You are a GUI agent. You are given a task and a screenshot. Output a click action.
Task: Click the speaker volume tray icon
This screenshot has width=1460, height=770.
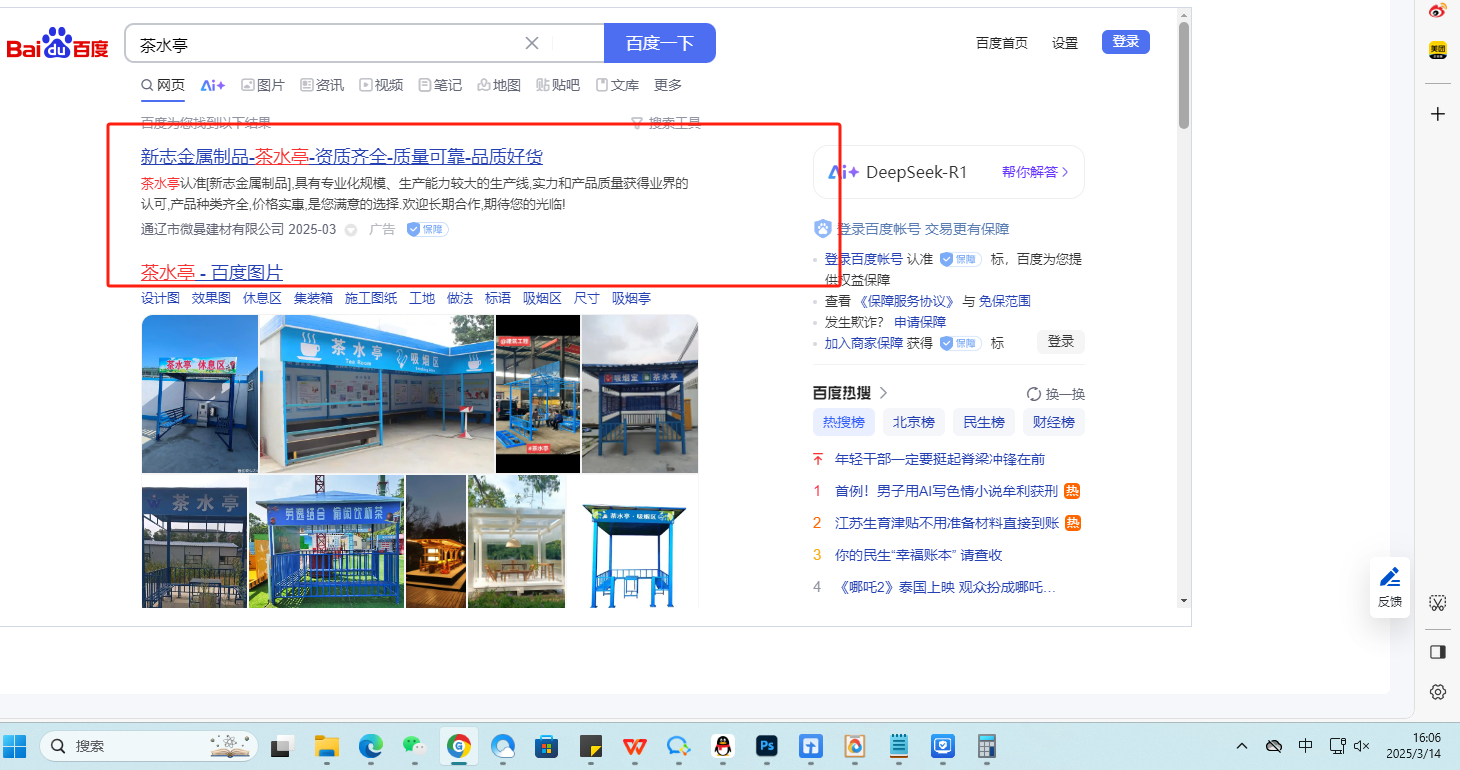click(1361, 746)
